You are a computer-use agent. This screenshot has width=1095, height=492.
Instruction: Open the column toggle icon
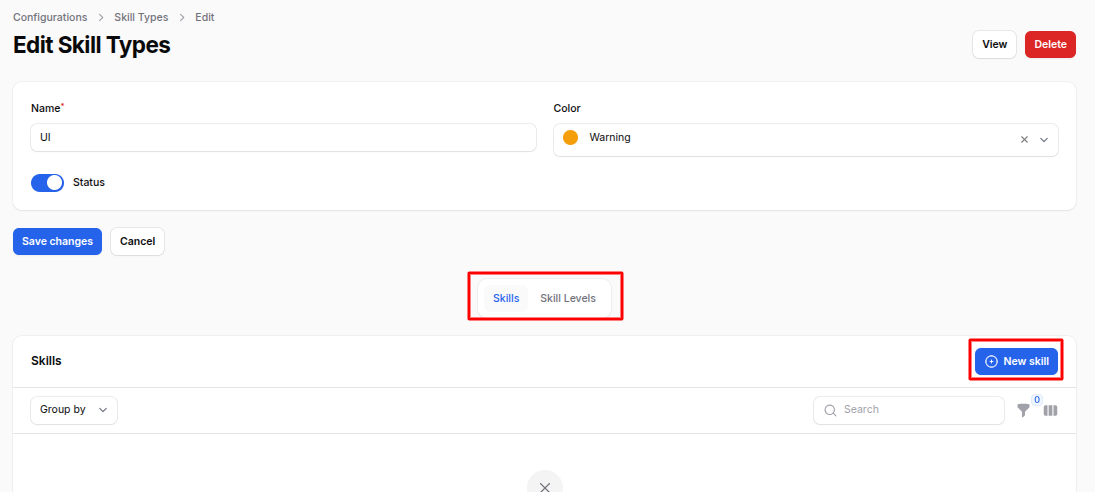1050,411
